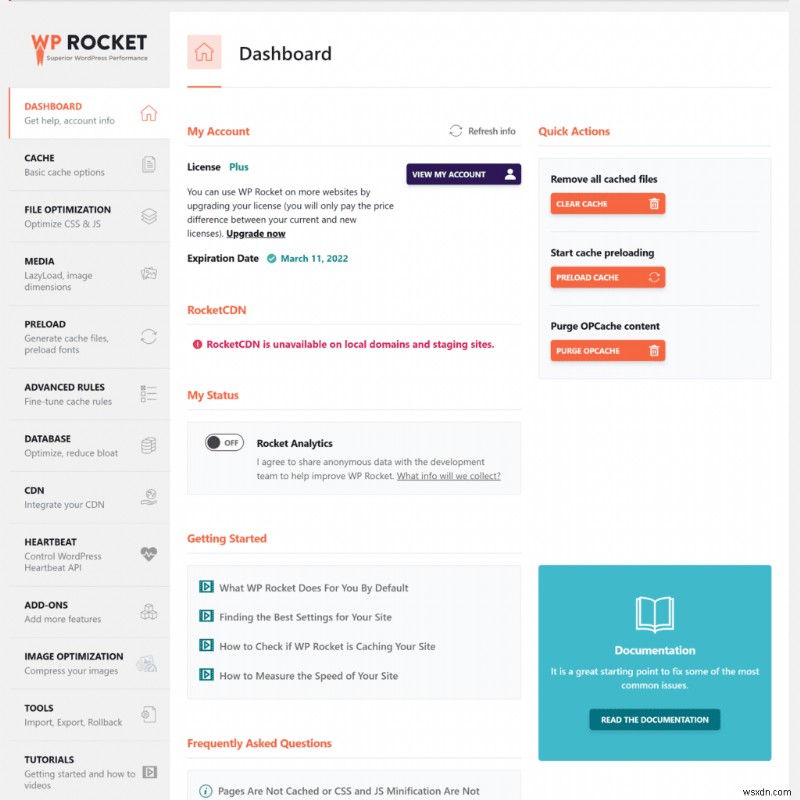800x800 pixels.
Task: Click the Cache document icon in the sidebar
Action: (149, 165)
